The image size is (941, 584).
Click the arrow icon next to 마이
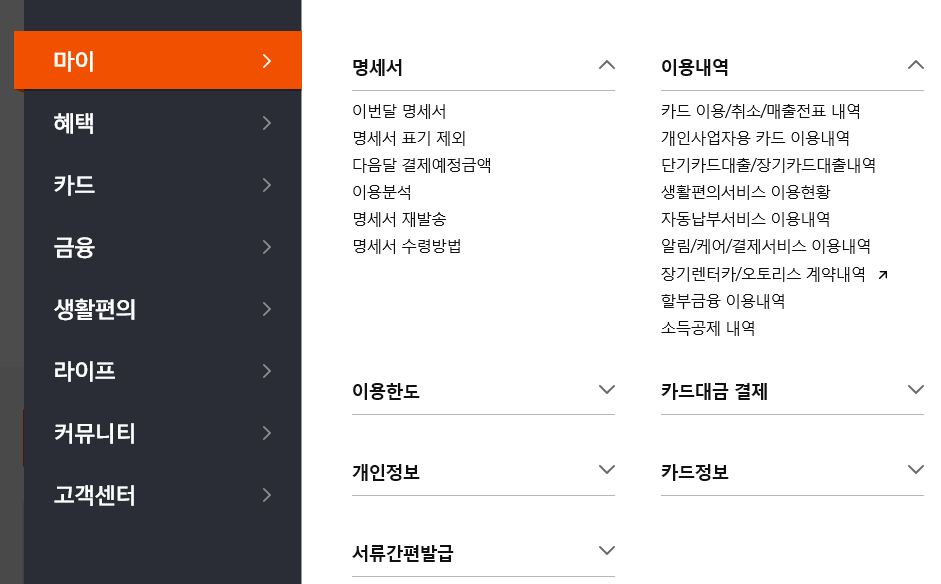point(267,61)
